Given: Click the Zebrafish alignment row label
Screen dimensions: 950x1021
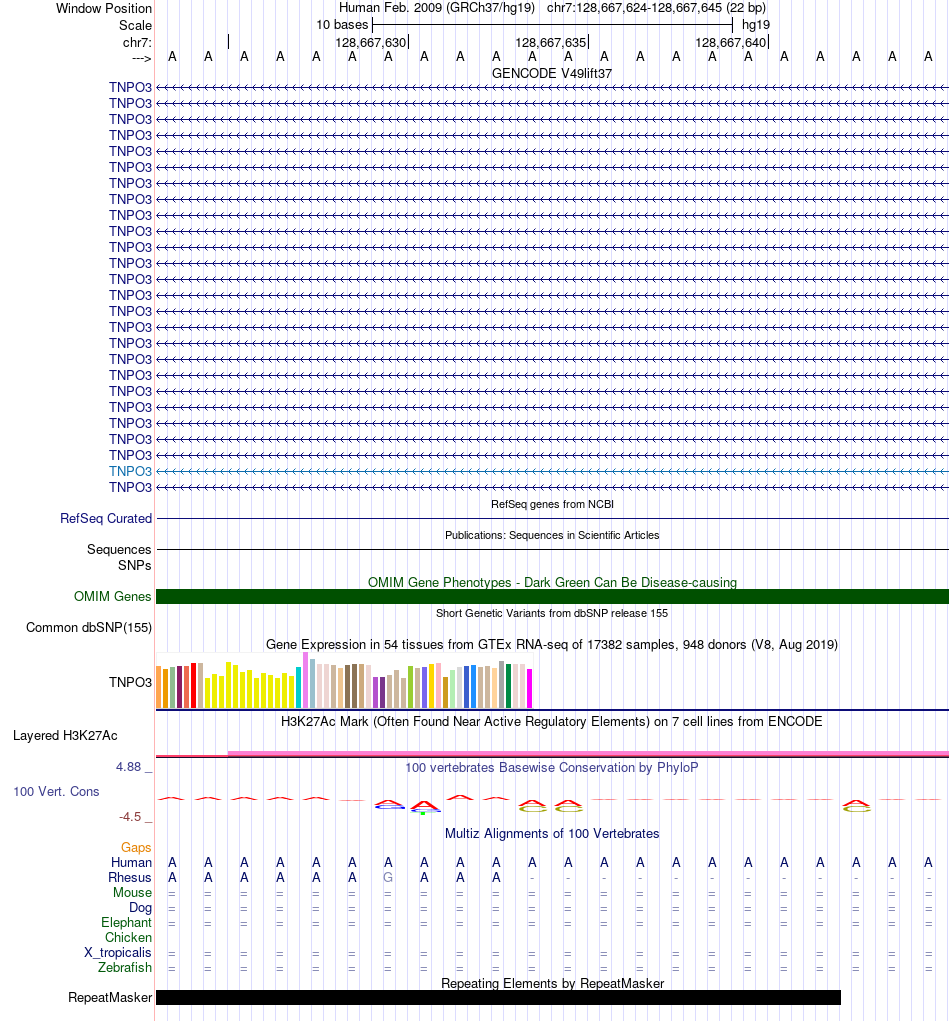Looking at the screenshot, I should [125, 967].
